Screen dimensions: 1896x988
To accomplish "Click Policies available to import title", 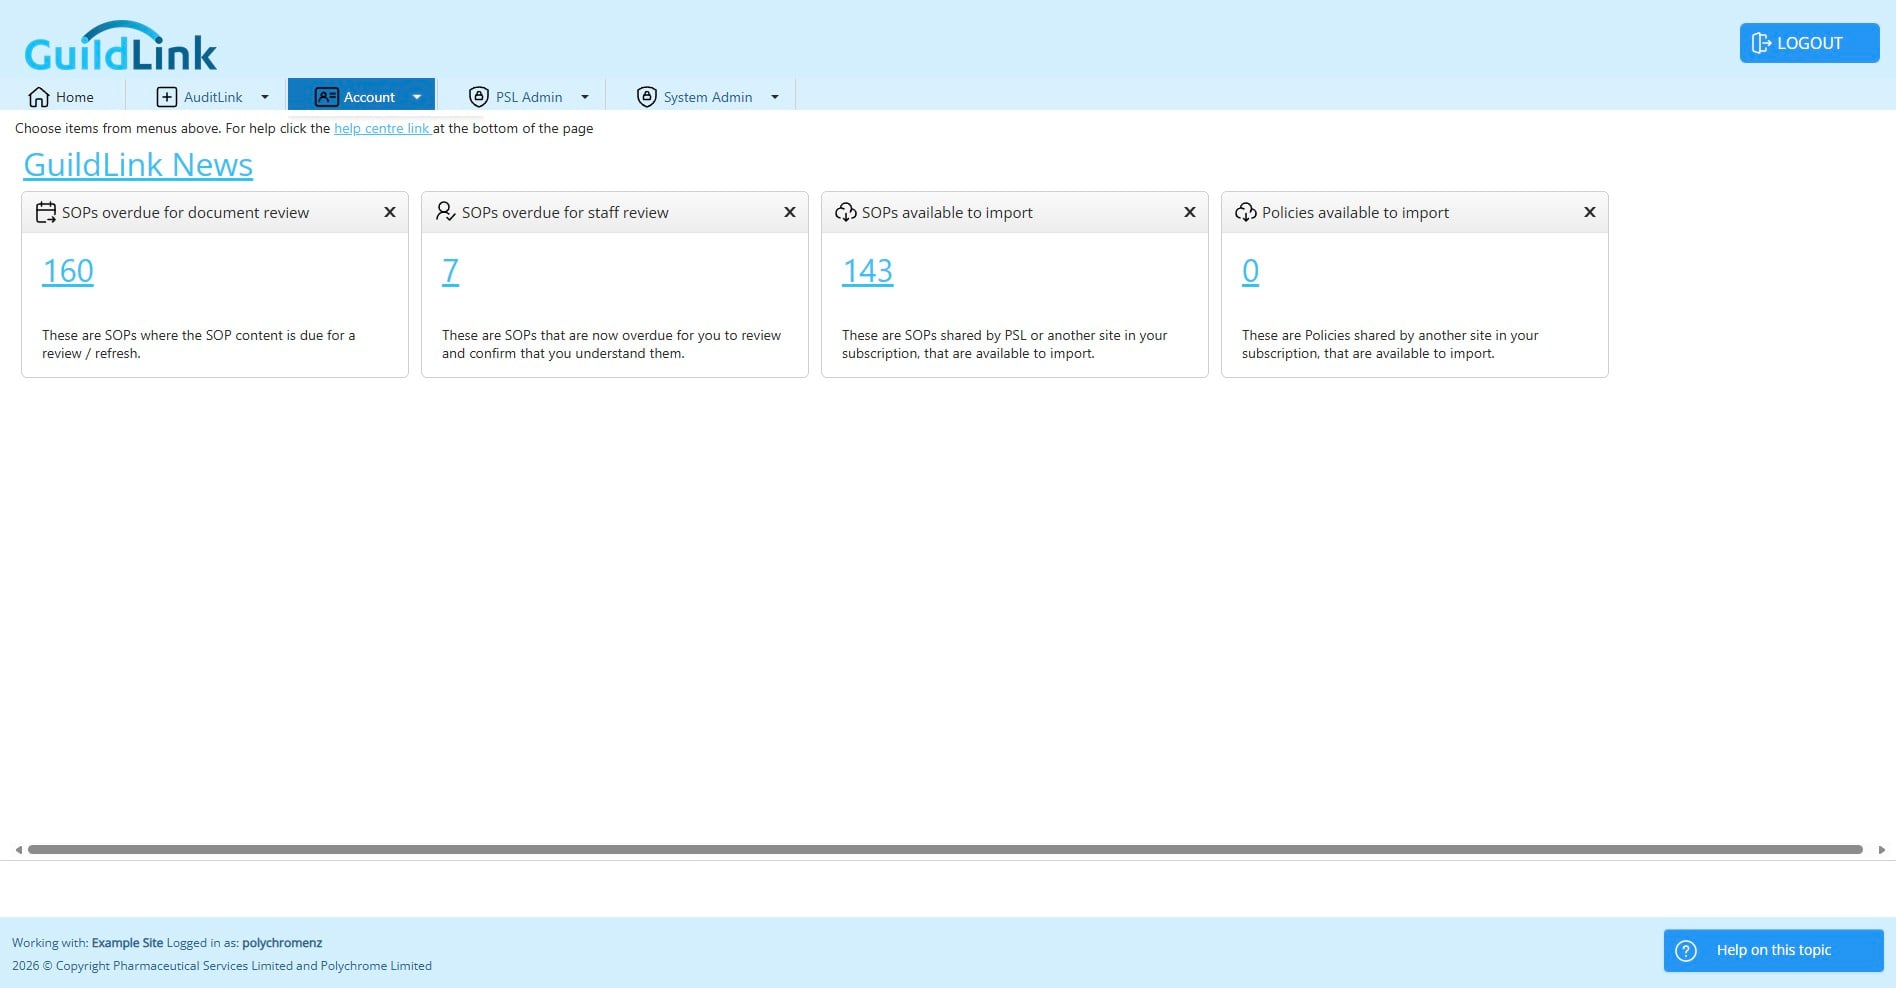I will (1355, 212).
